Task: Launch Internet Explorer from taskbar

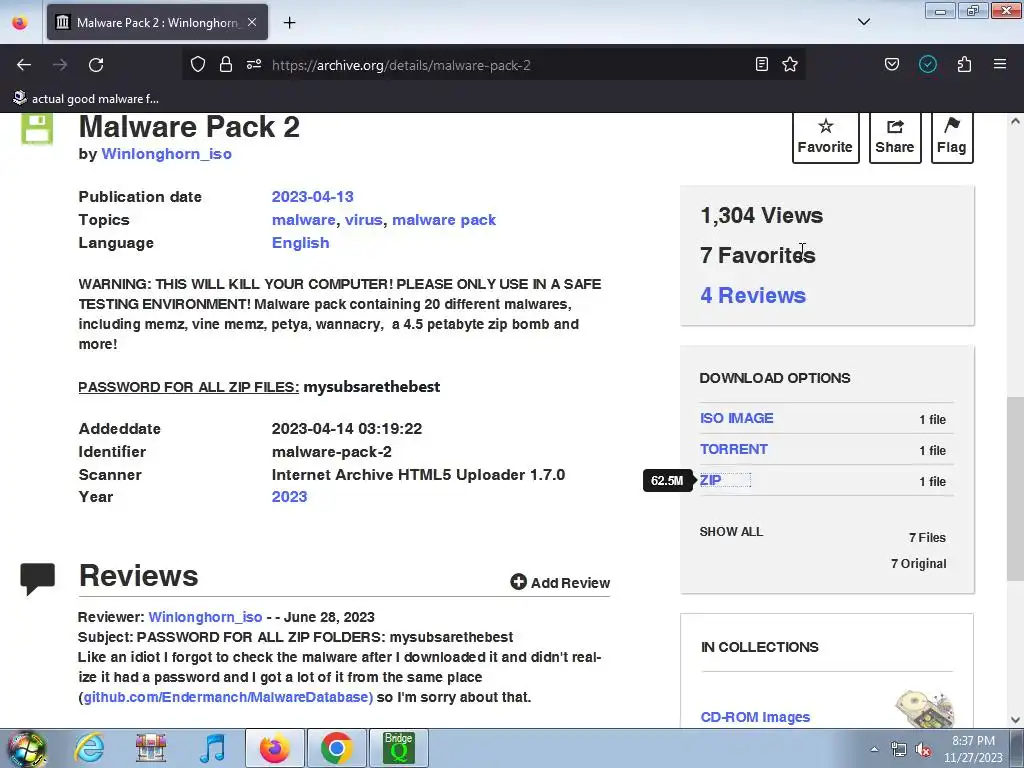Action: [88, 748]
